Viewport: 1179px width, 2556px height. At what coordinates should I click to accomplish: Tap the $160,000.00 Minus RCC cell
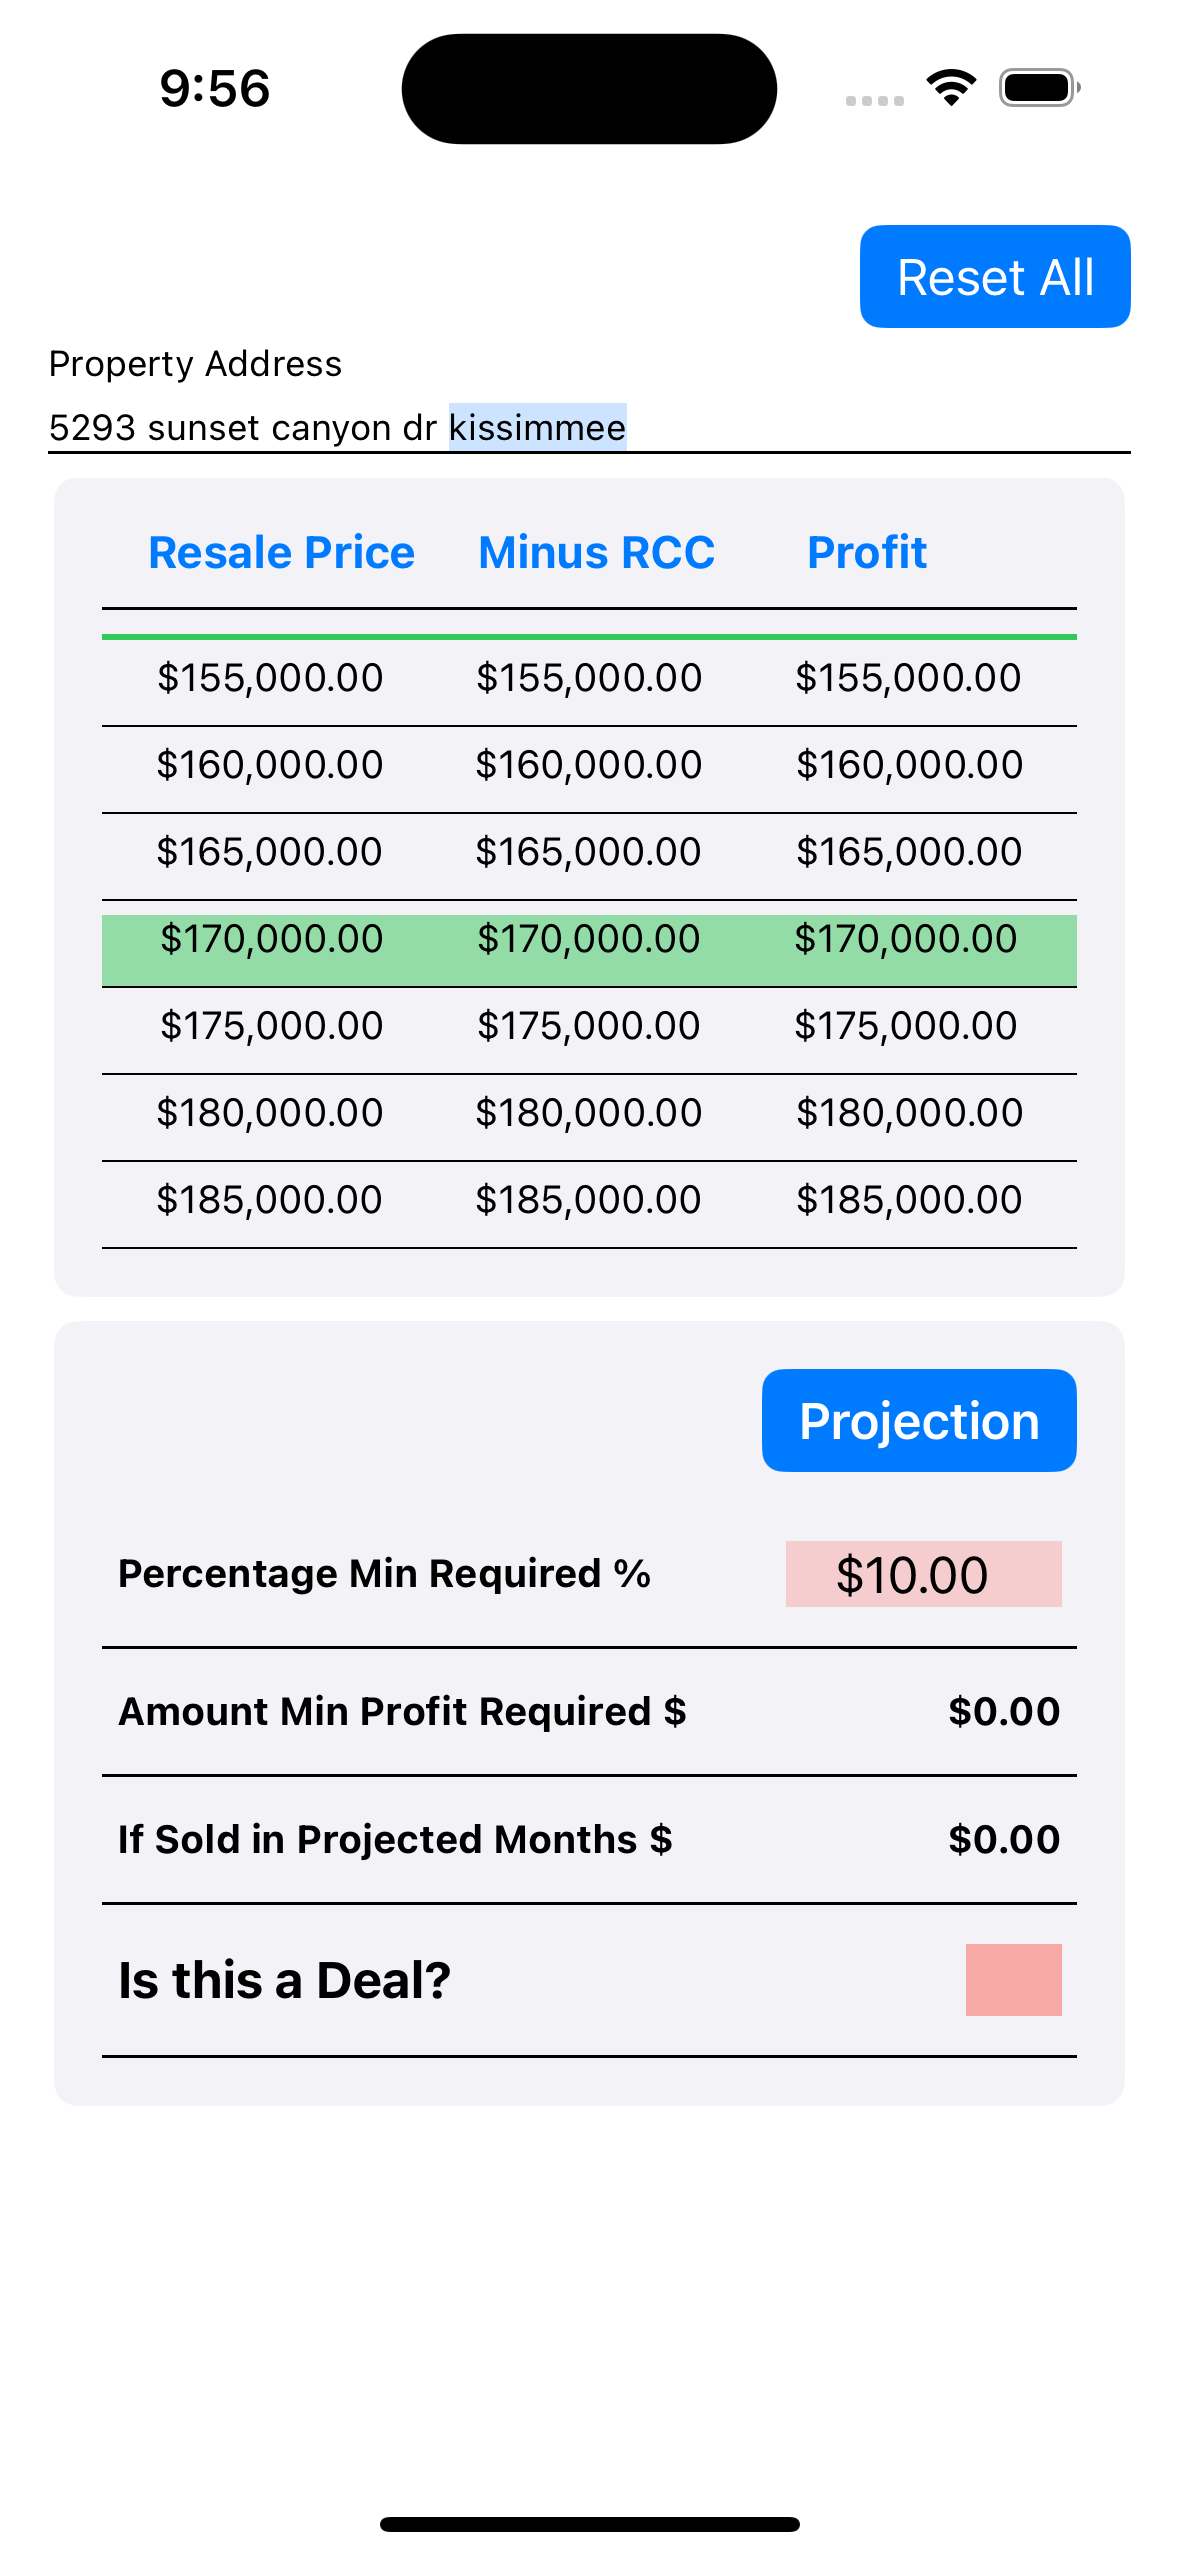click(588, 765)
